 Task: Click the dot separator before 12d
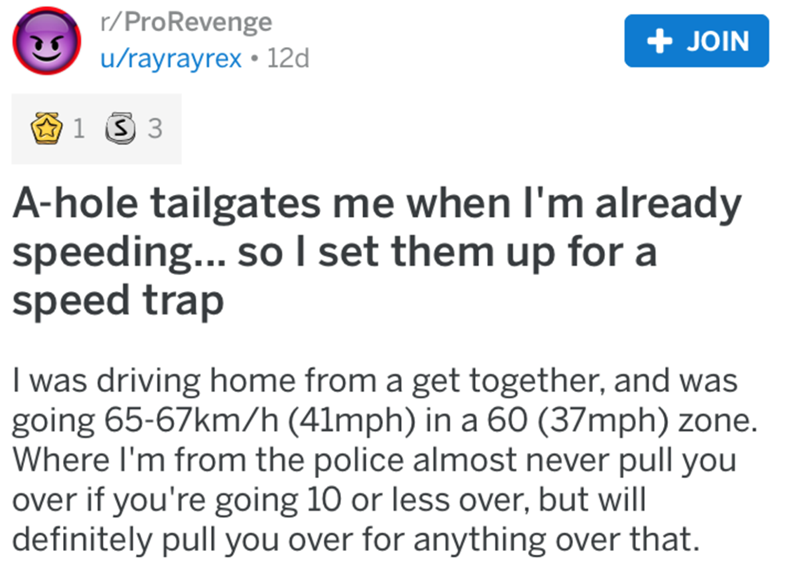coord(257,58)
